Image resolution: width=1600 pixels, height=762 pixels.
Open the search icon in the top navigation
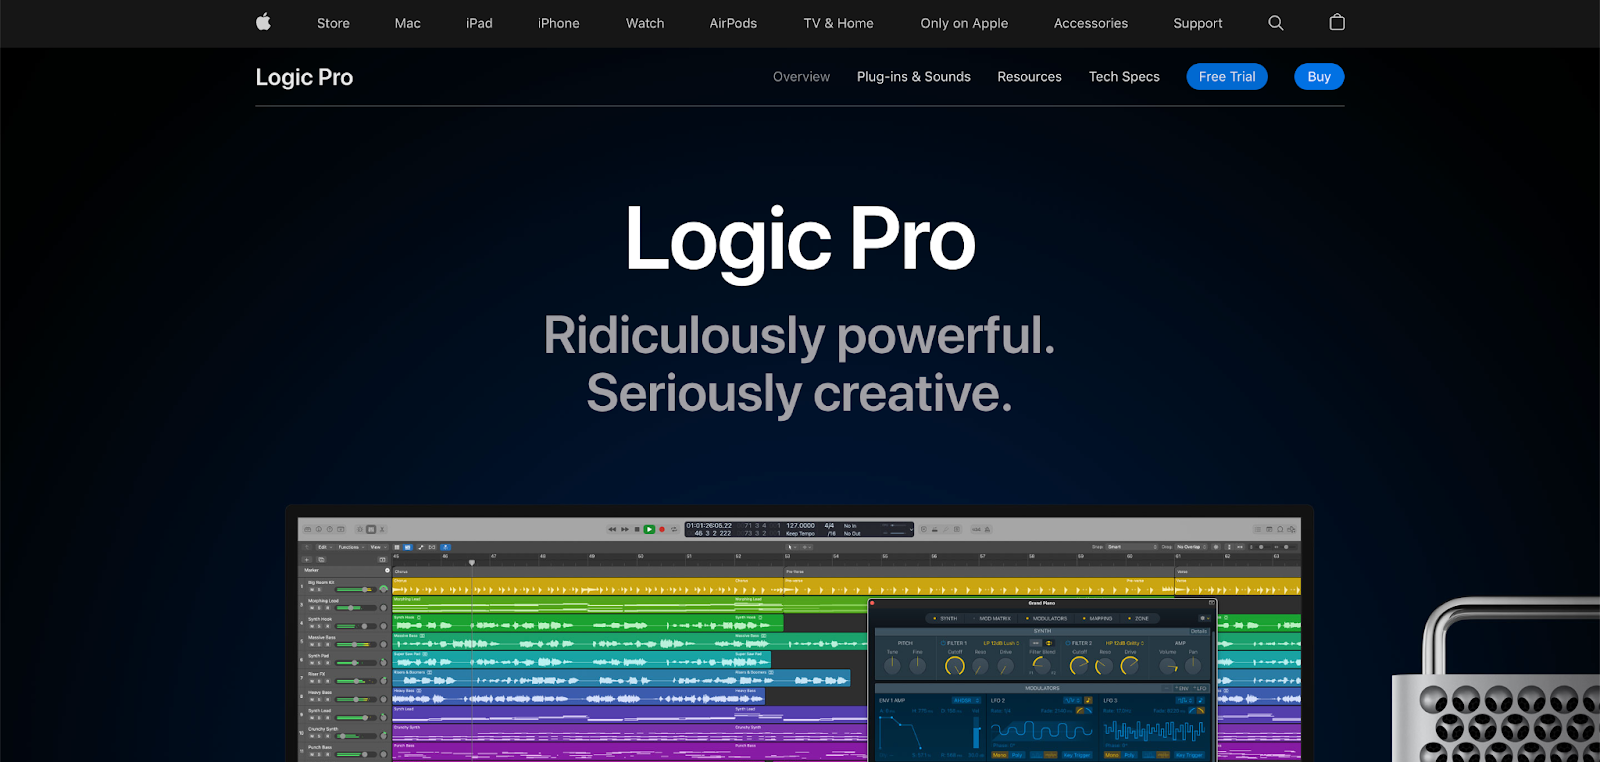[1276, 23]
